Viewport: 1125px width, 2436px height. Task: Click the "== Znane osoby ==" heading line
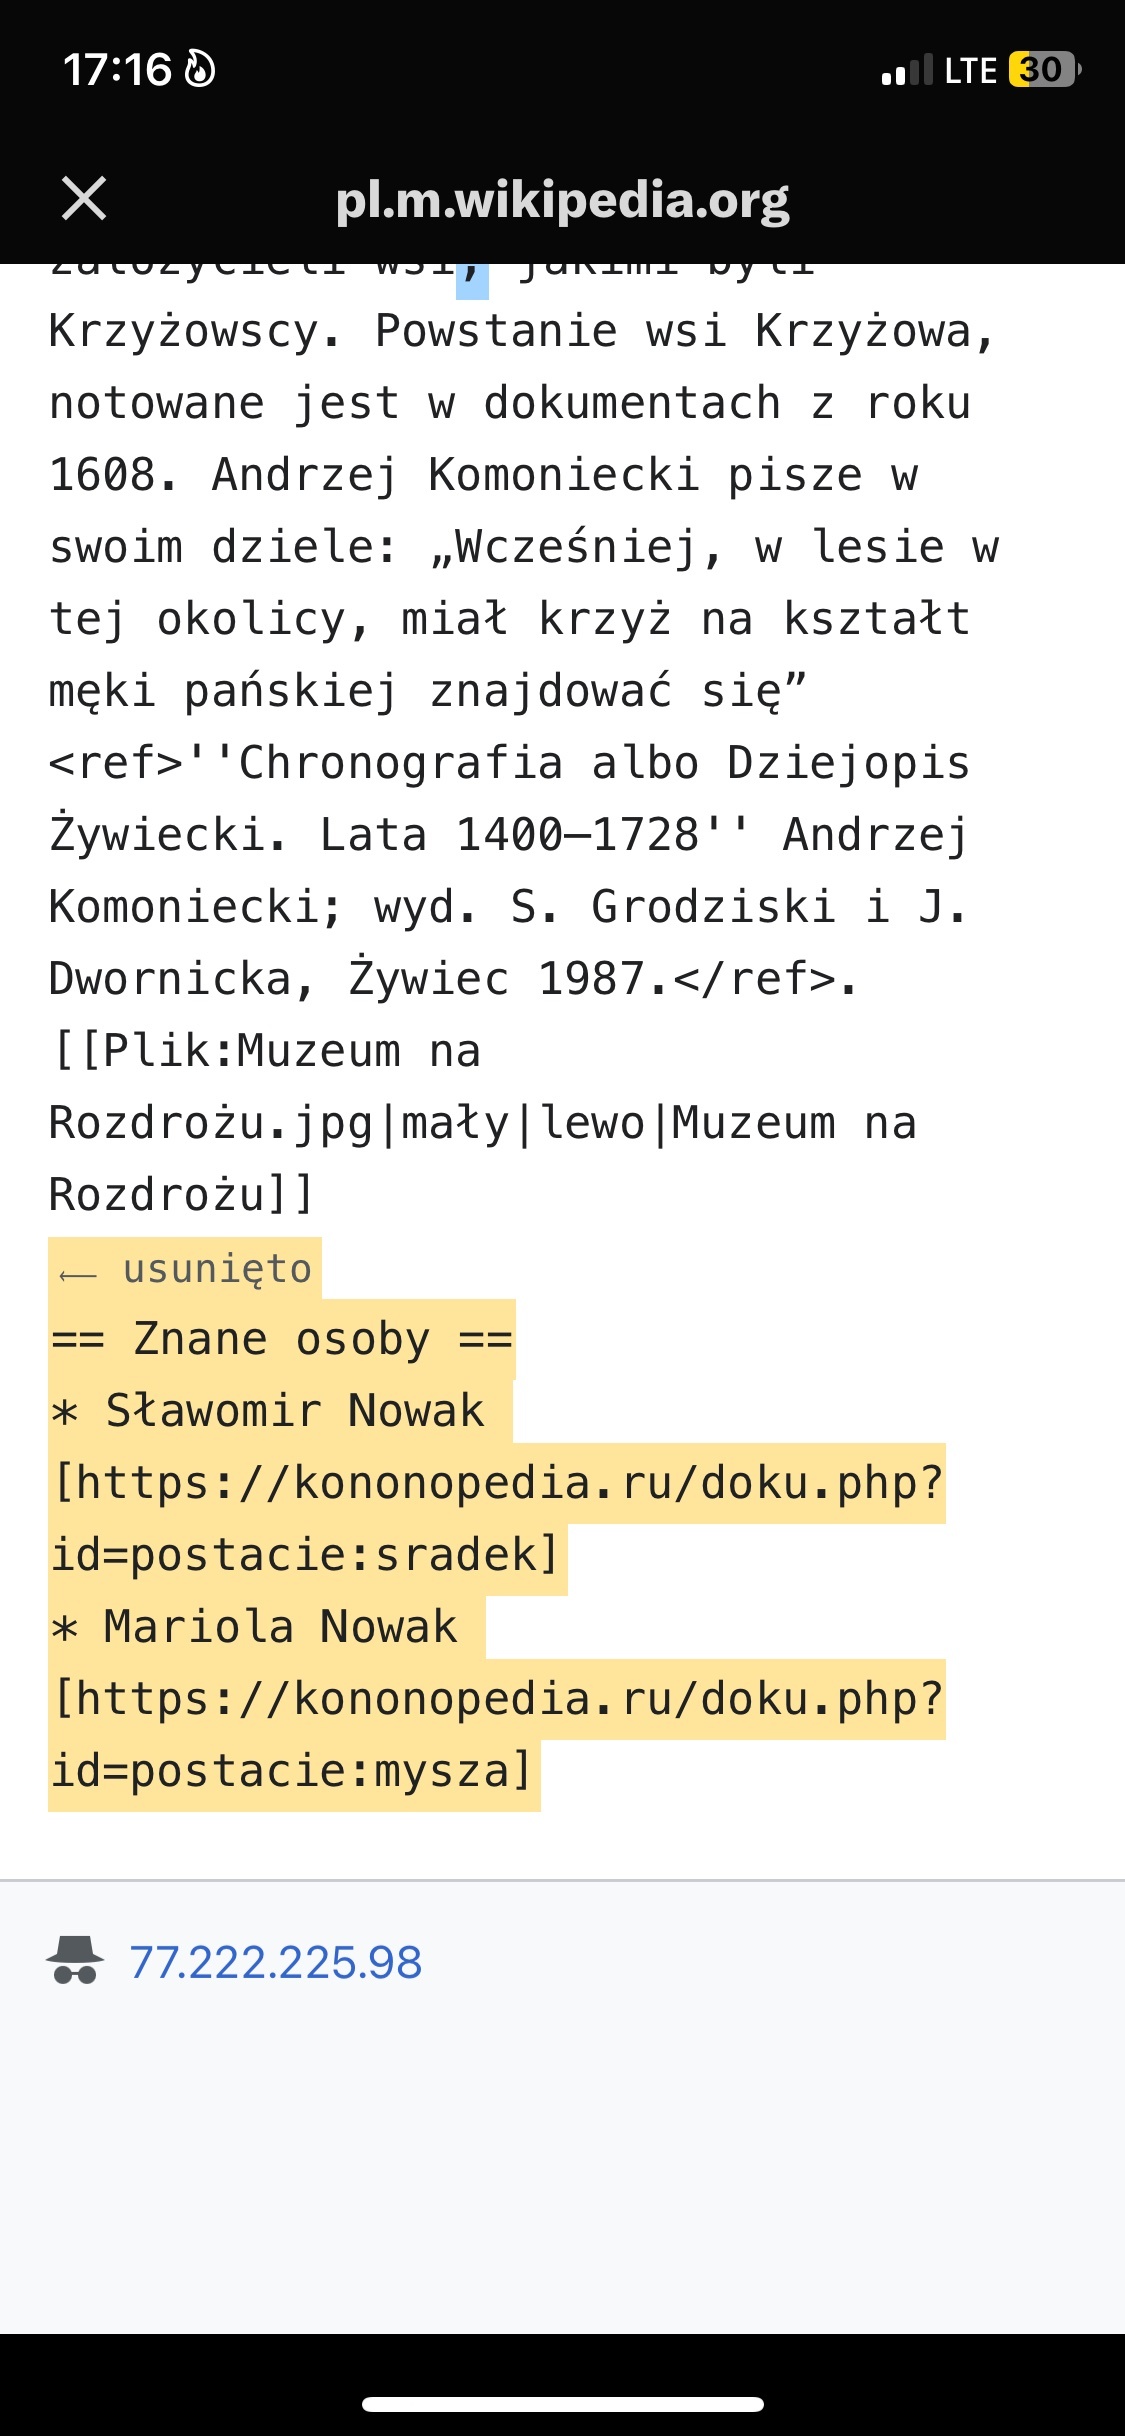click(282, 1339)
